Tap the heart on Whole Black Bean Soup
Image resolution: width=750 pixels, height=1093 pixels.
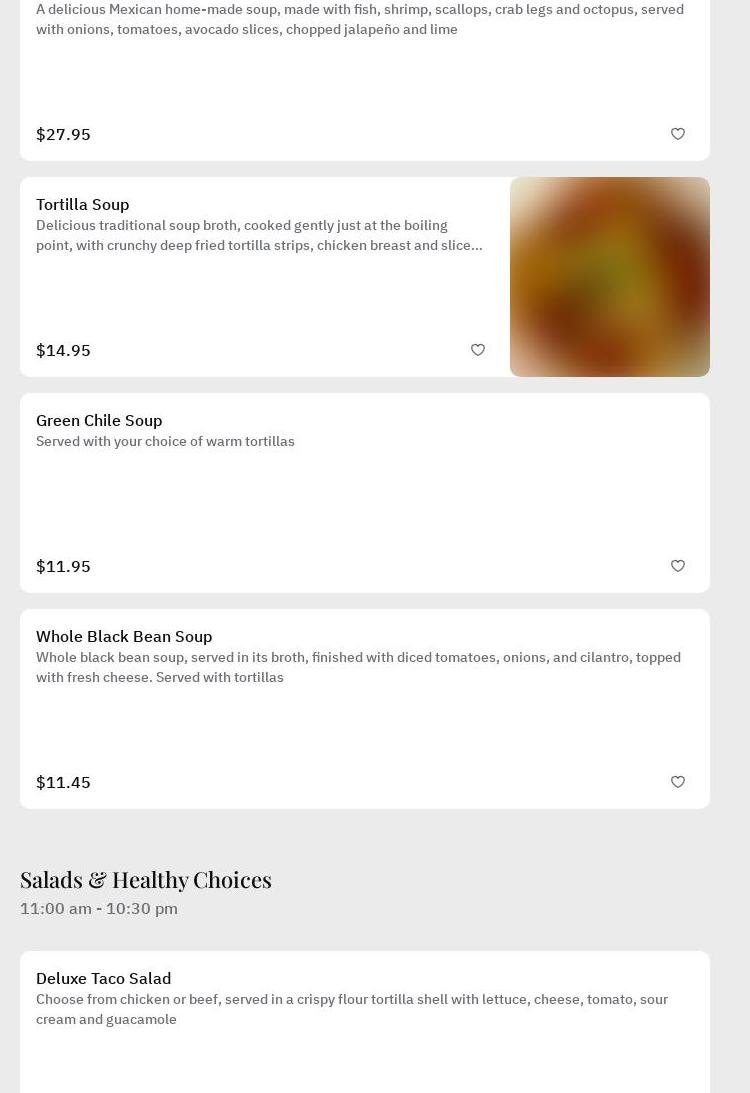tap(678, 782)
